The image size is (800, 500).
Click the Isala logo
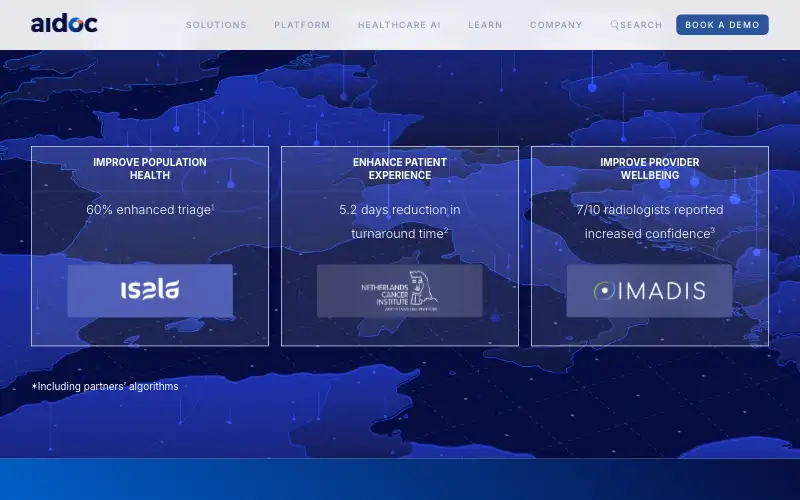pos(150,290)
